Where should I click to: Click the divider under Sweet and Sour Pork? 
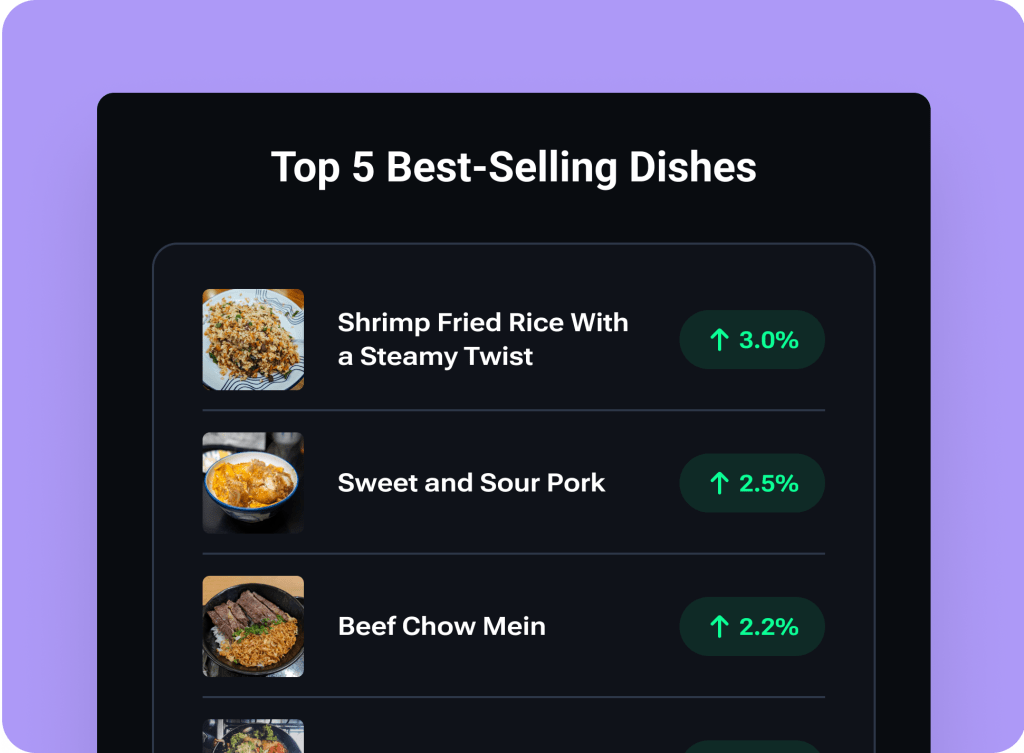click(513, 553)
